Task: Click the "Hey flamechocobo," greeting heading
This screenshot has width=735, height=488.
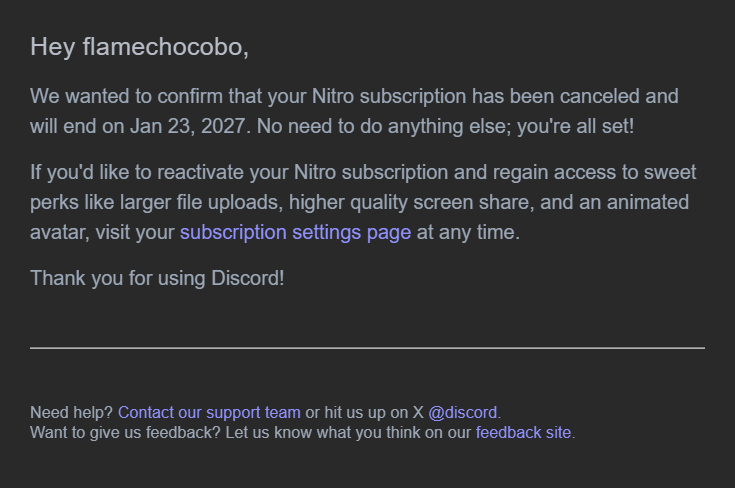Action: (x=139, y=46)
